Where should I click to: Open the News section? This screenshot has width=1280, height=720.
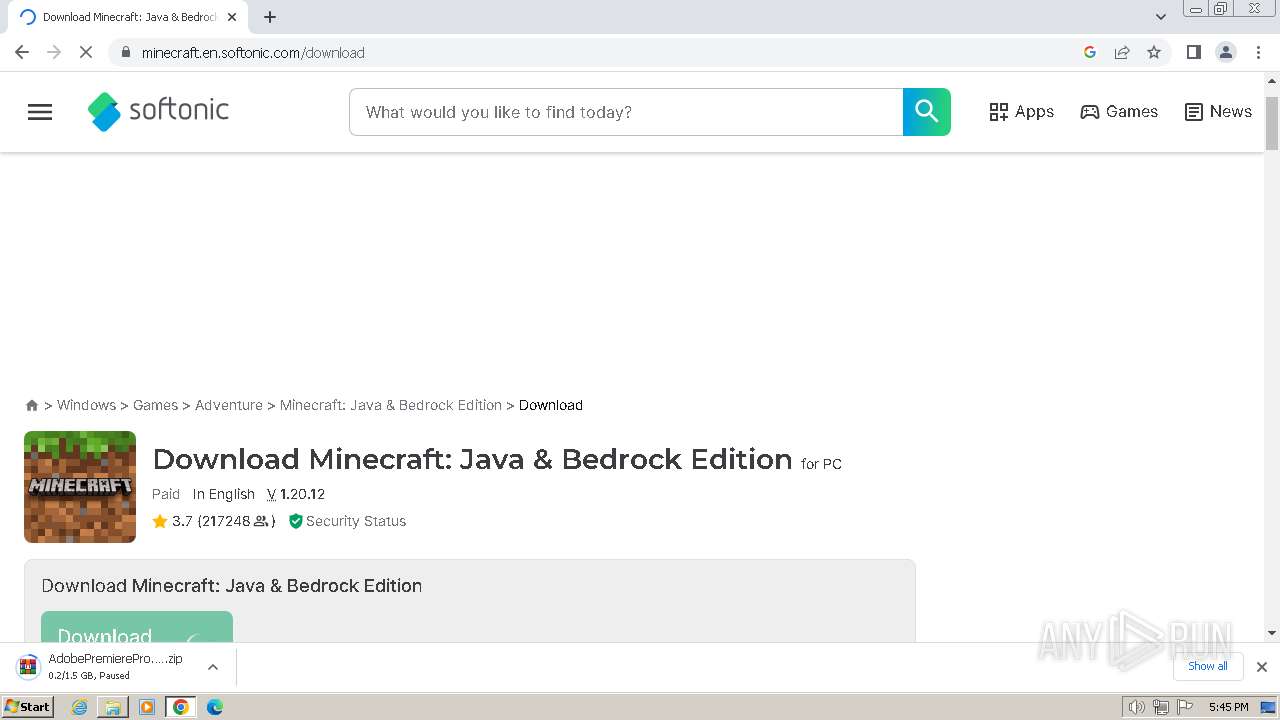click(1218, 112)
